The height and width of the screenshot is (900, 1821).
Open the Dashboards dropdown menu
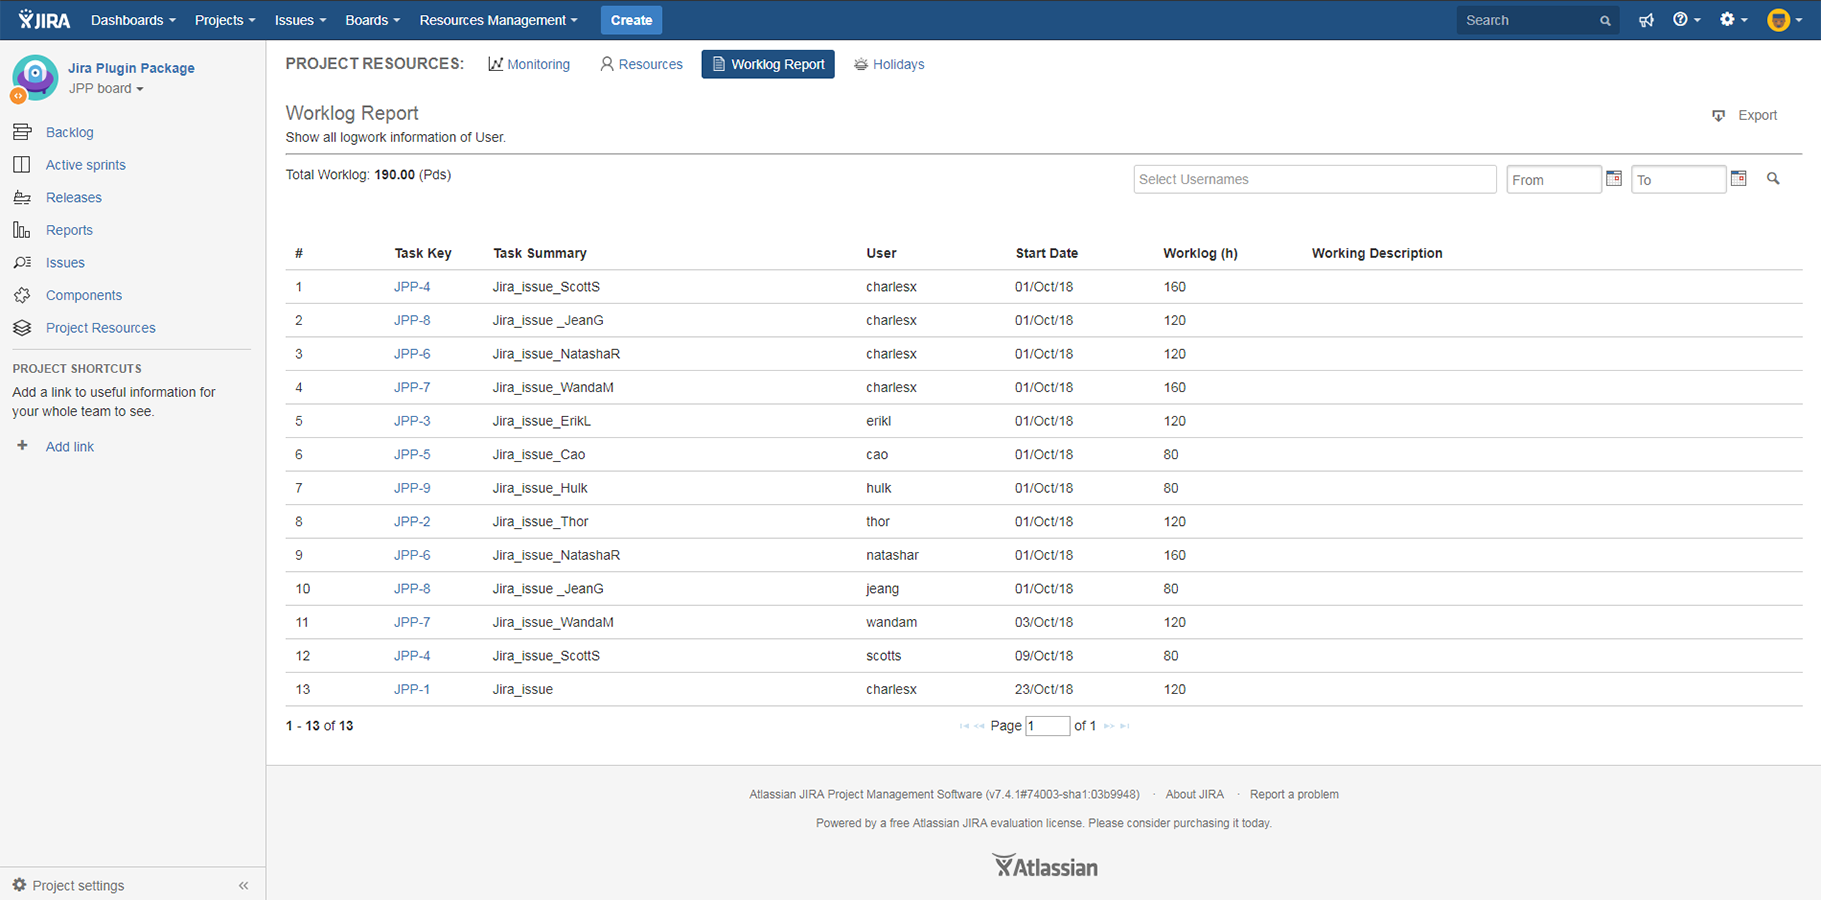click(133, 20)
